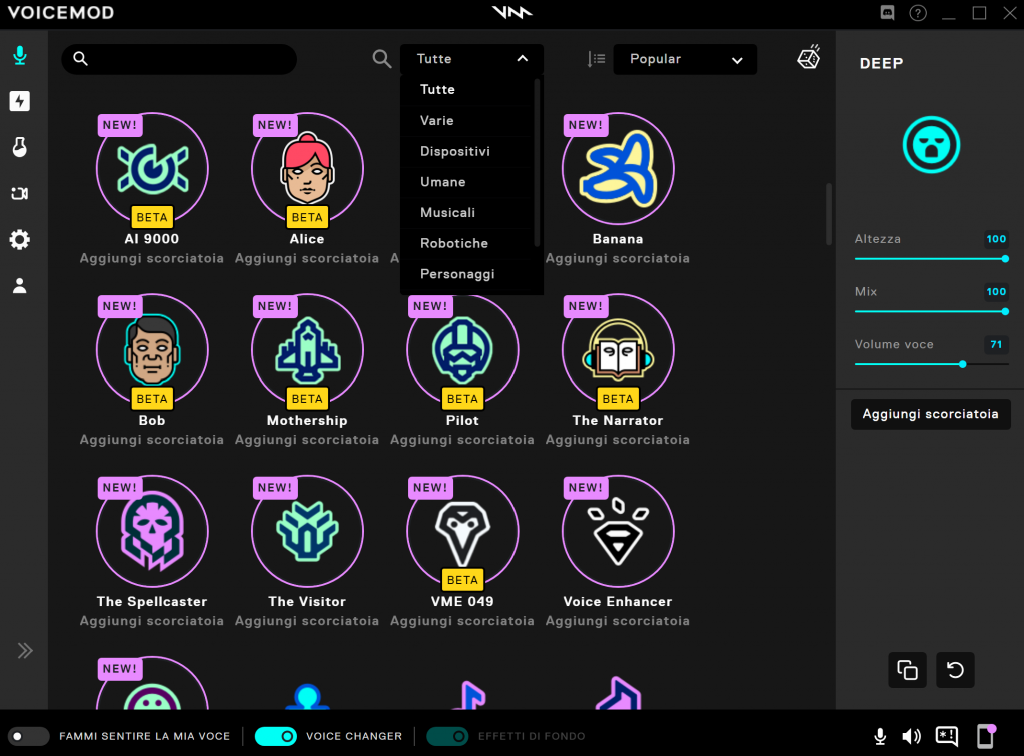
Task: Click Aggiungi scorciatoia under Voice Enhancer
Action: click(x=618, y=620)
